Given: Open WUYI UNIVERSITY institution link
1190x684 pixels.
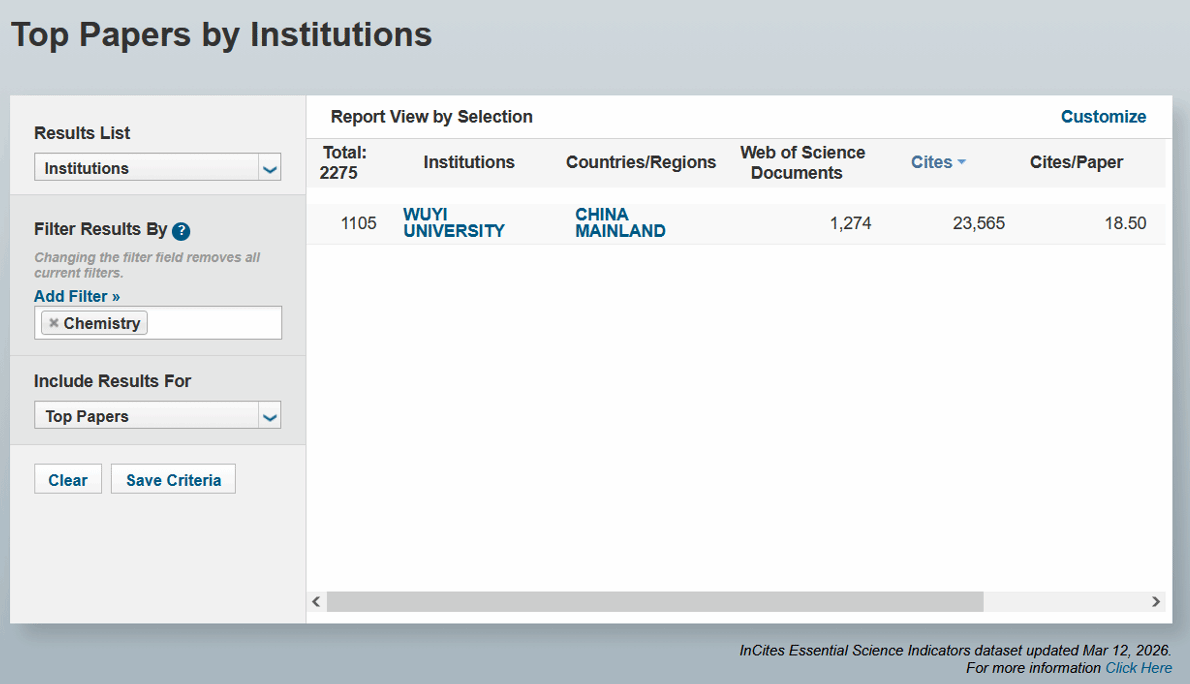Looking at the screenshot, I should [x=453, y=223].
